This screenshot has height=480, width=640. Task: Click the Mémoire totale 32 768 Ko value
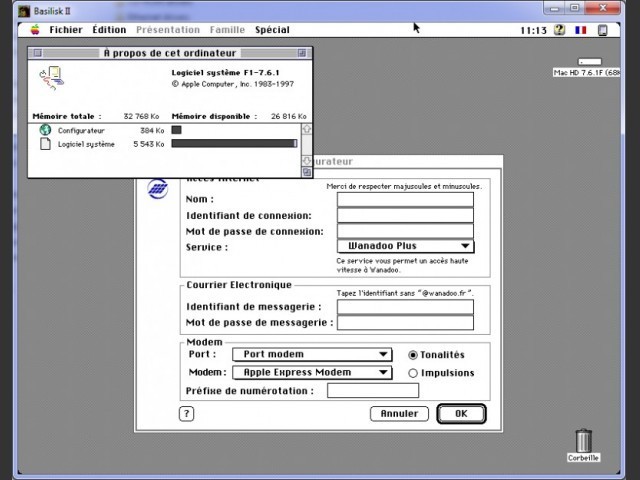[x=141, y=116]
